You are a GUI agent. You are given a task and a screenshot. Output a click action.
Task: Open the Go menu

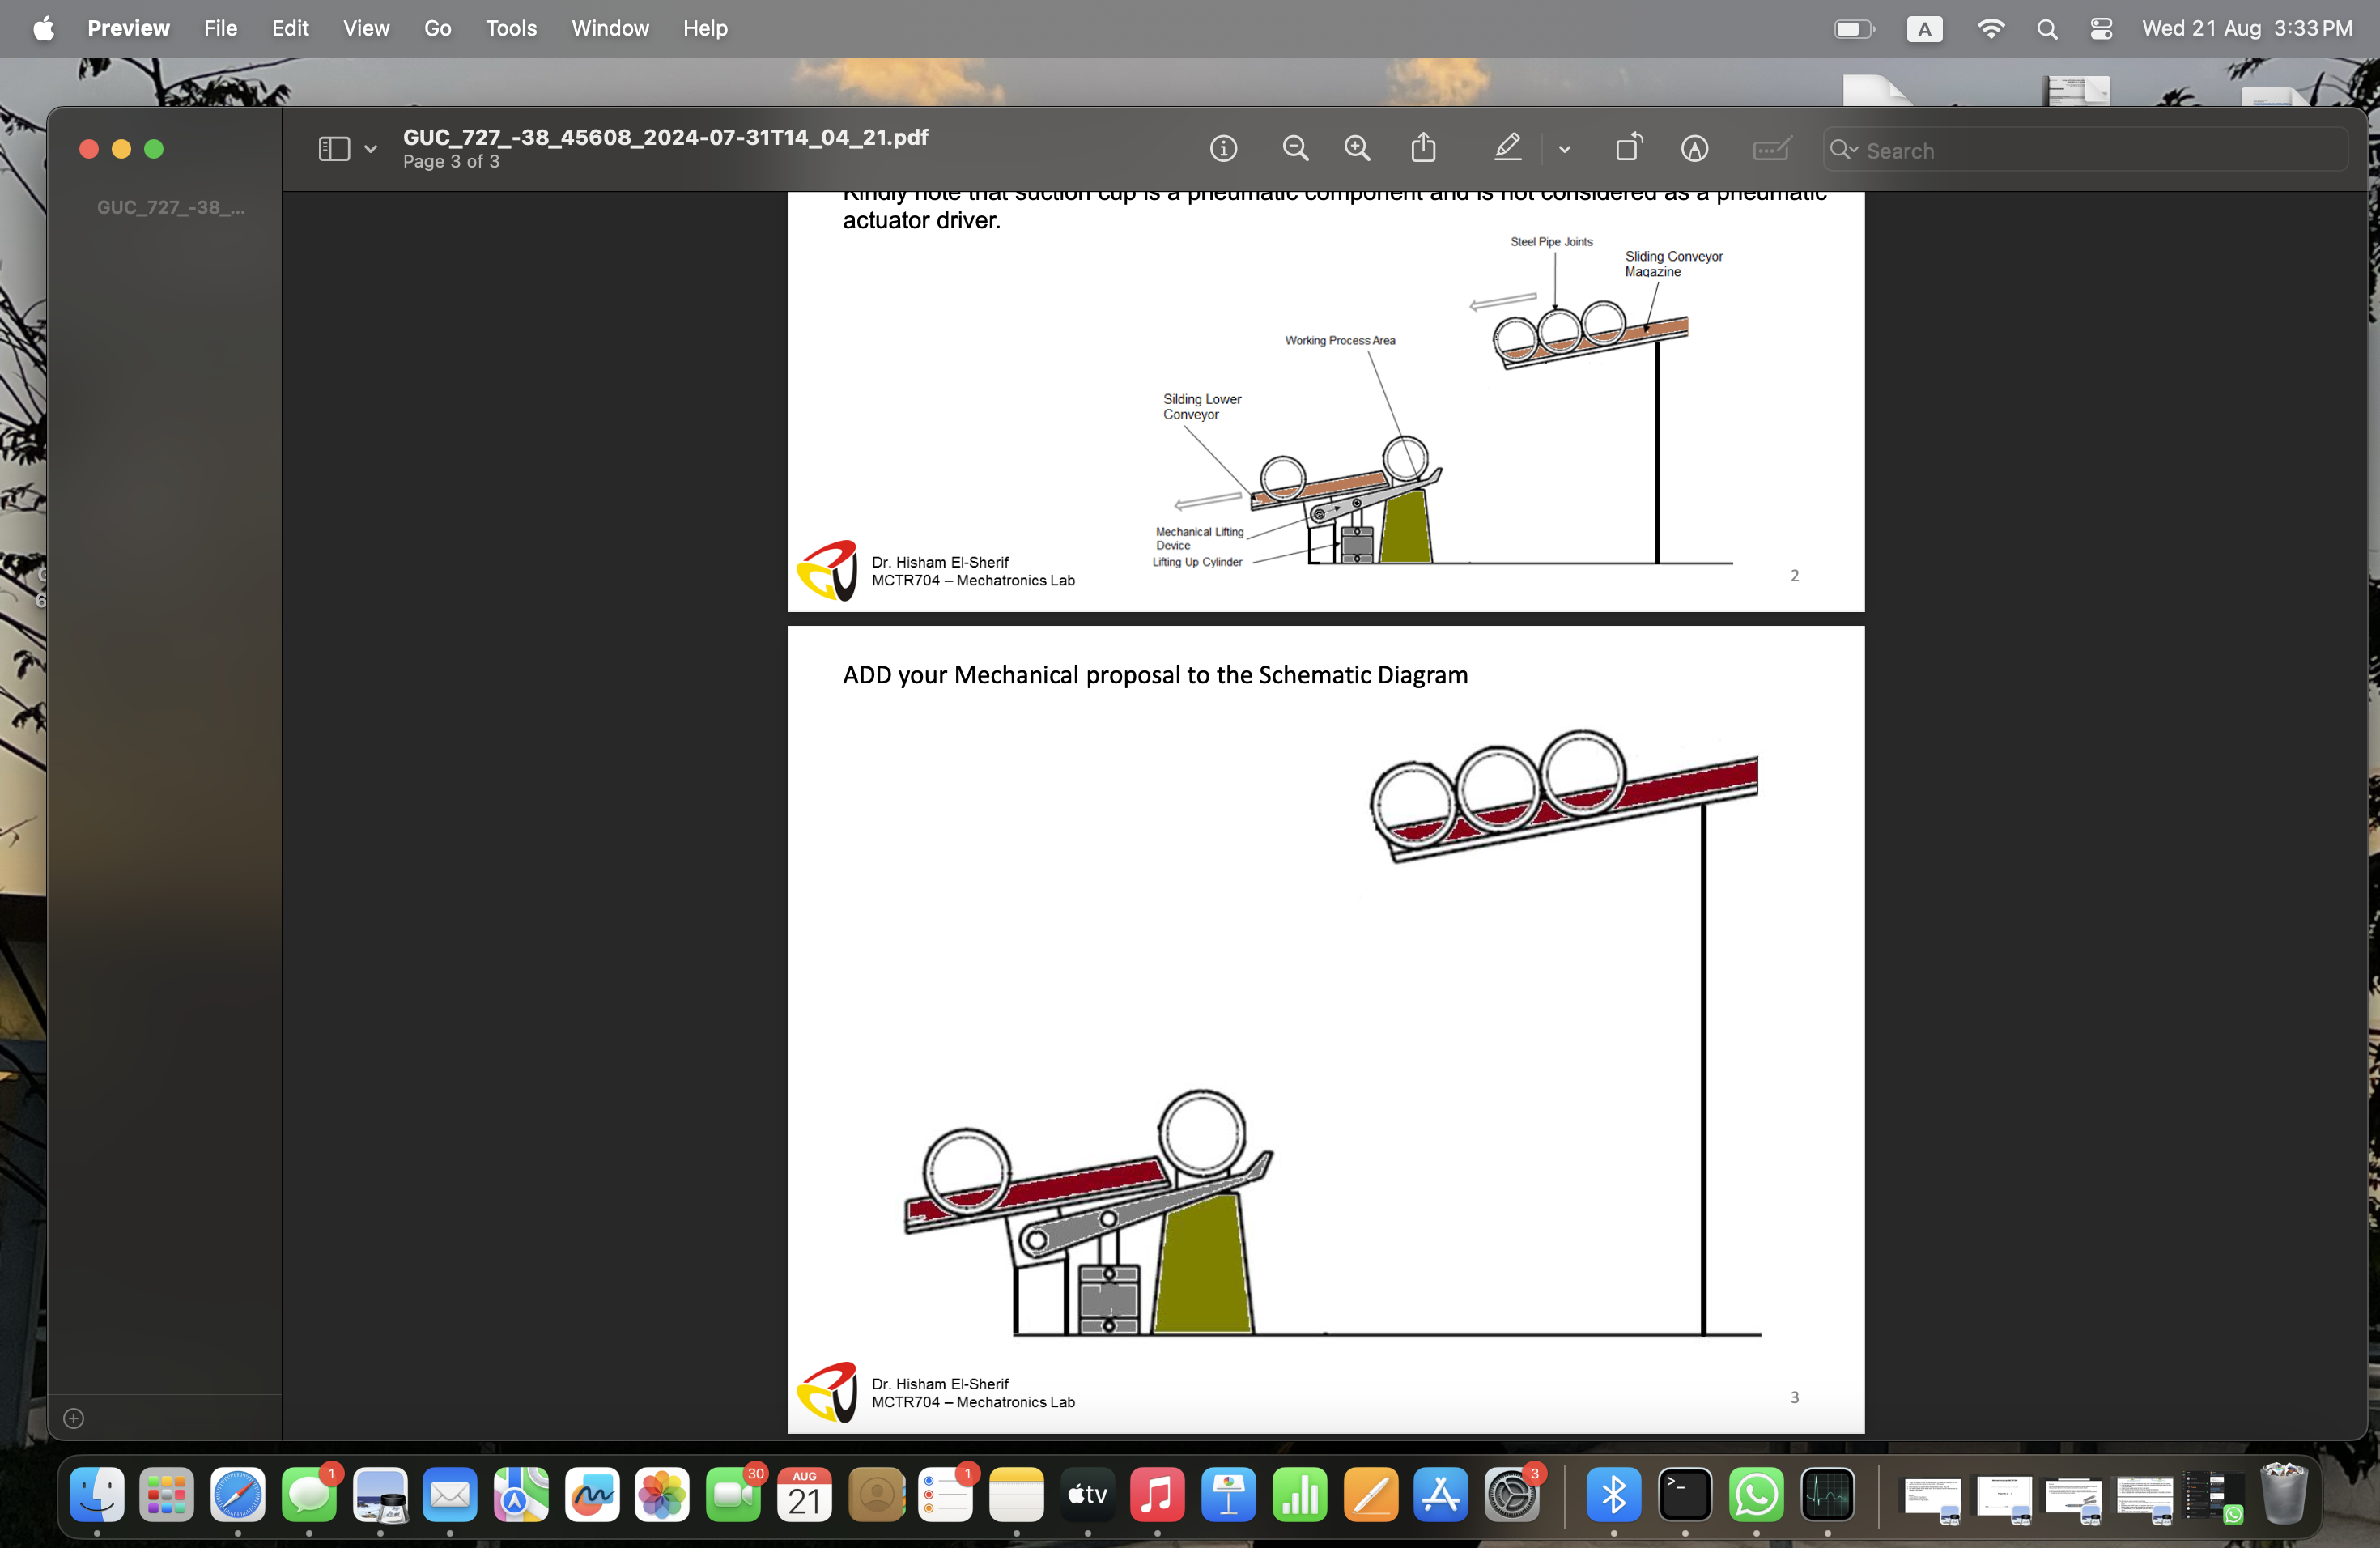[437, 28]
